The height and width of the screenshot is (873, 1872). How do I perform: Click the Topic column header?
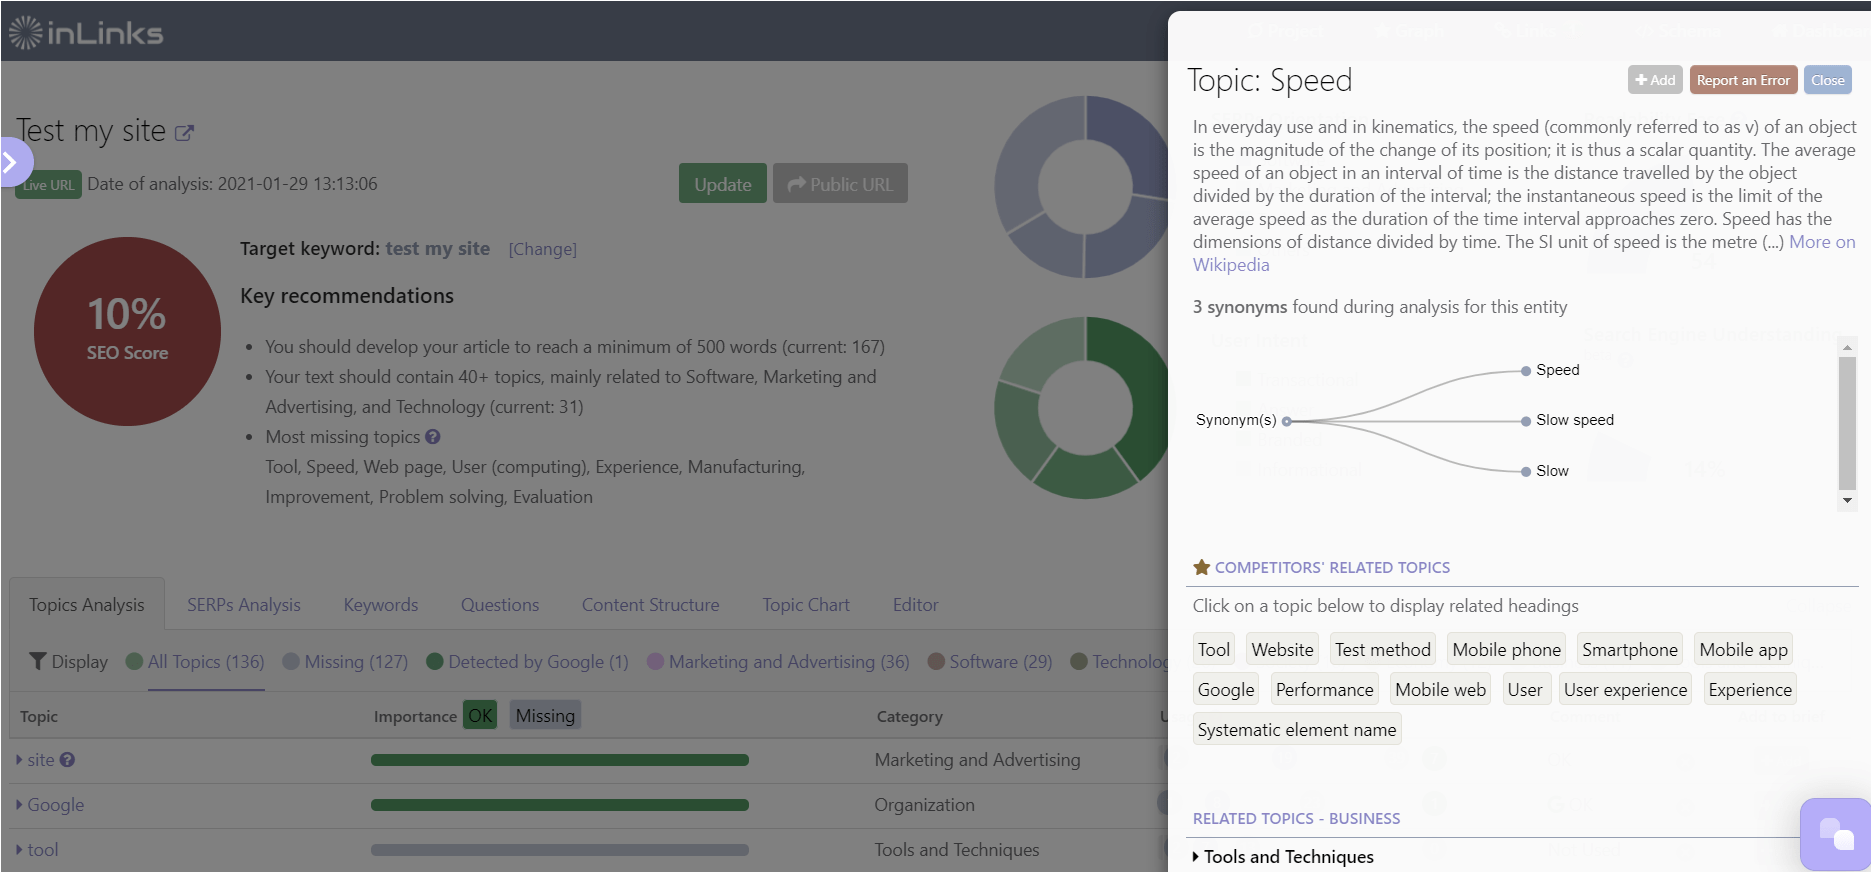point(39,716)
